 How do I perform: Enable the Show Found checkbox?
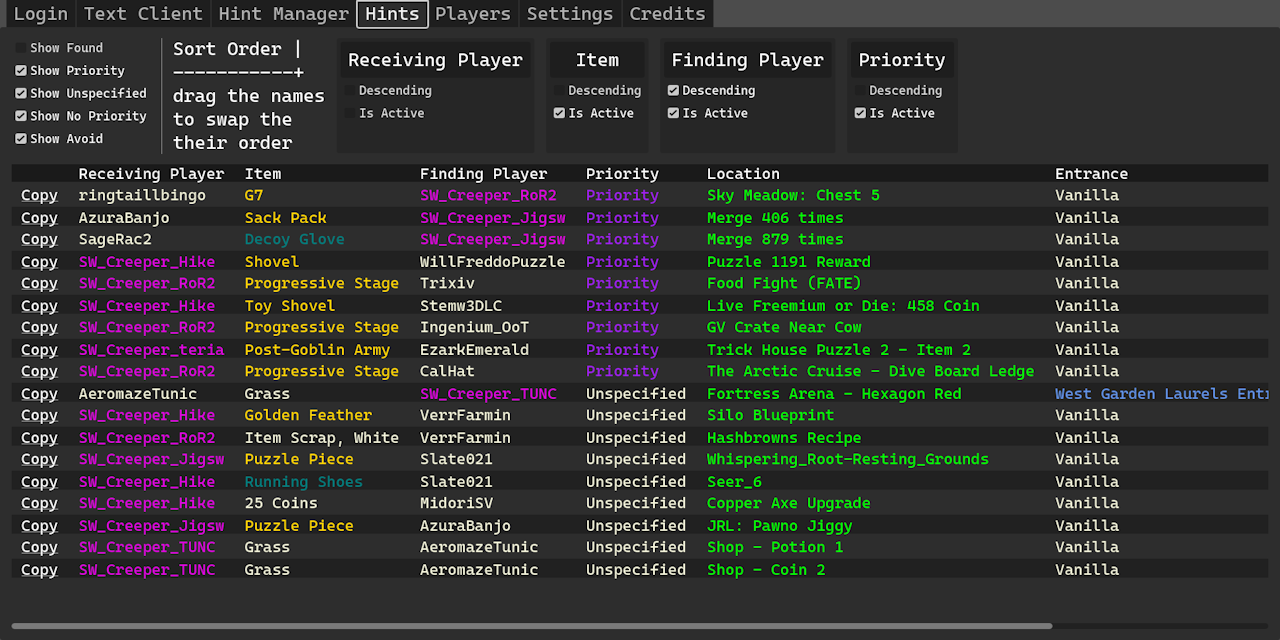pos(20,47)
